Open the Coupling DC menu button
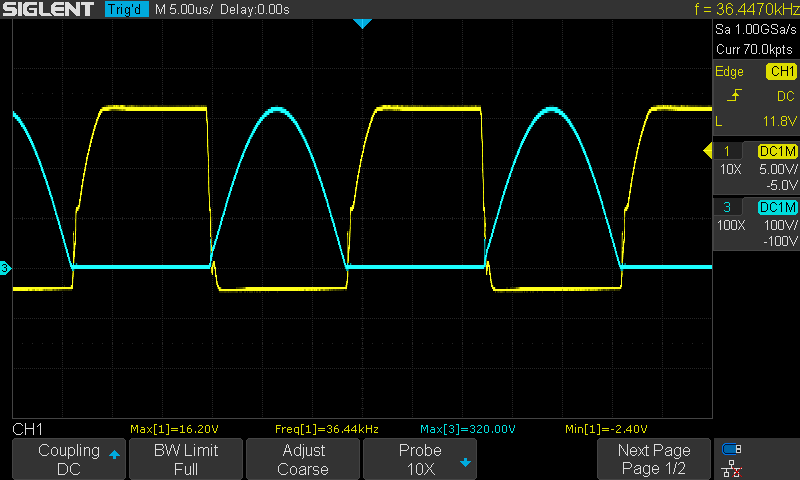 [69, 459]
